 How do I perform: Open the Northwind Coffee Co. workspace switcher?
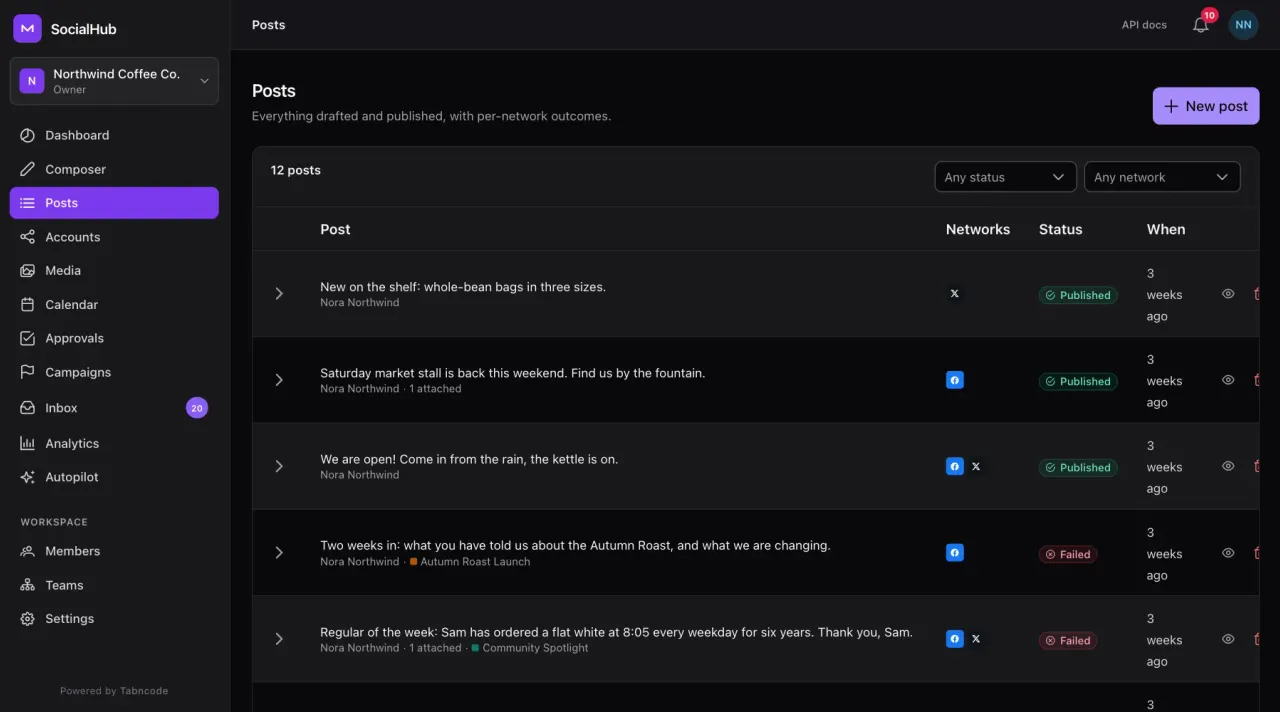(114, 81)
